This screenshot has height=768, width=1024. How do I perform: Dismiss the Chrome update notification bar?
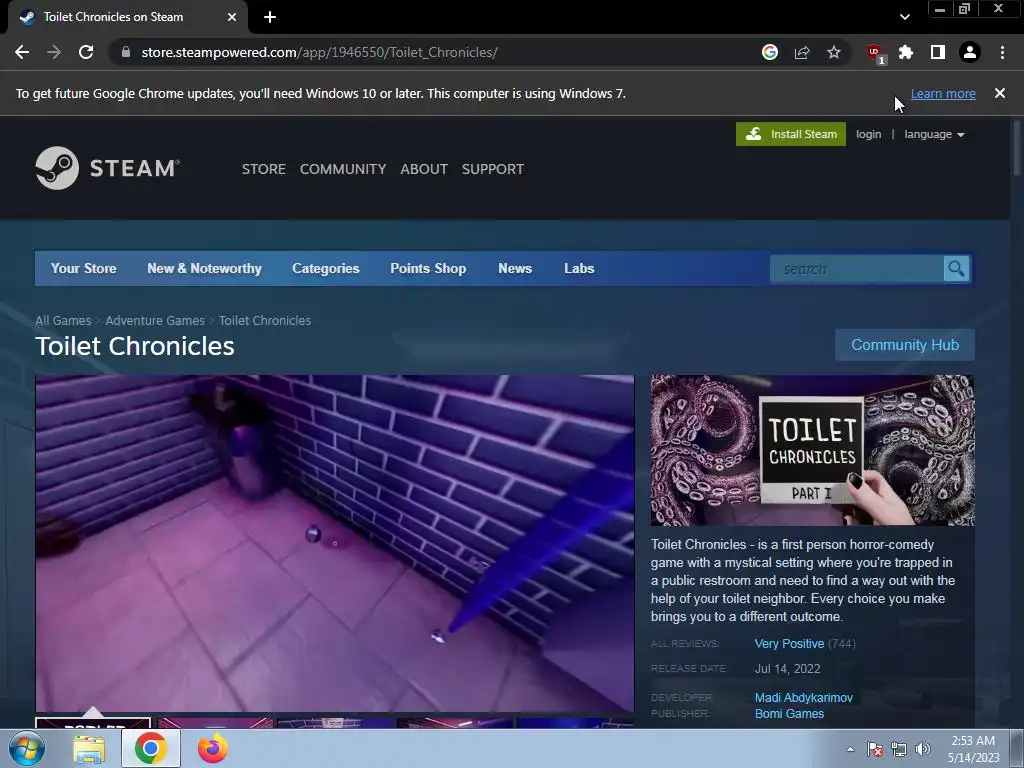pos(1000,93)
